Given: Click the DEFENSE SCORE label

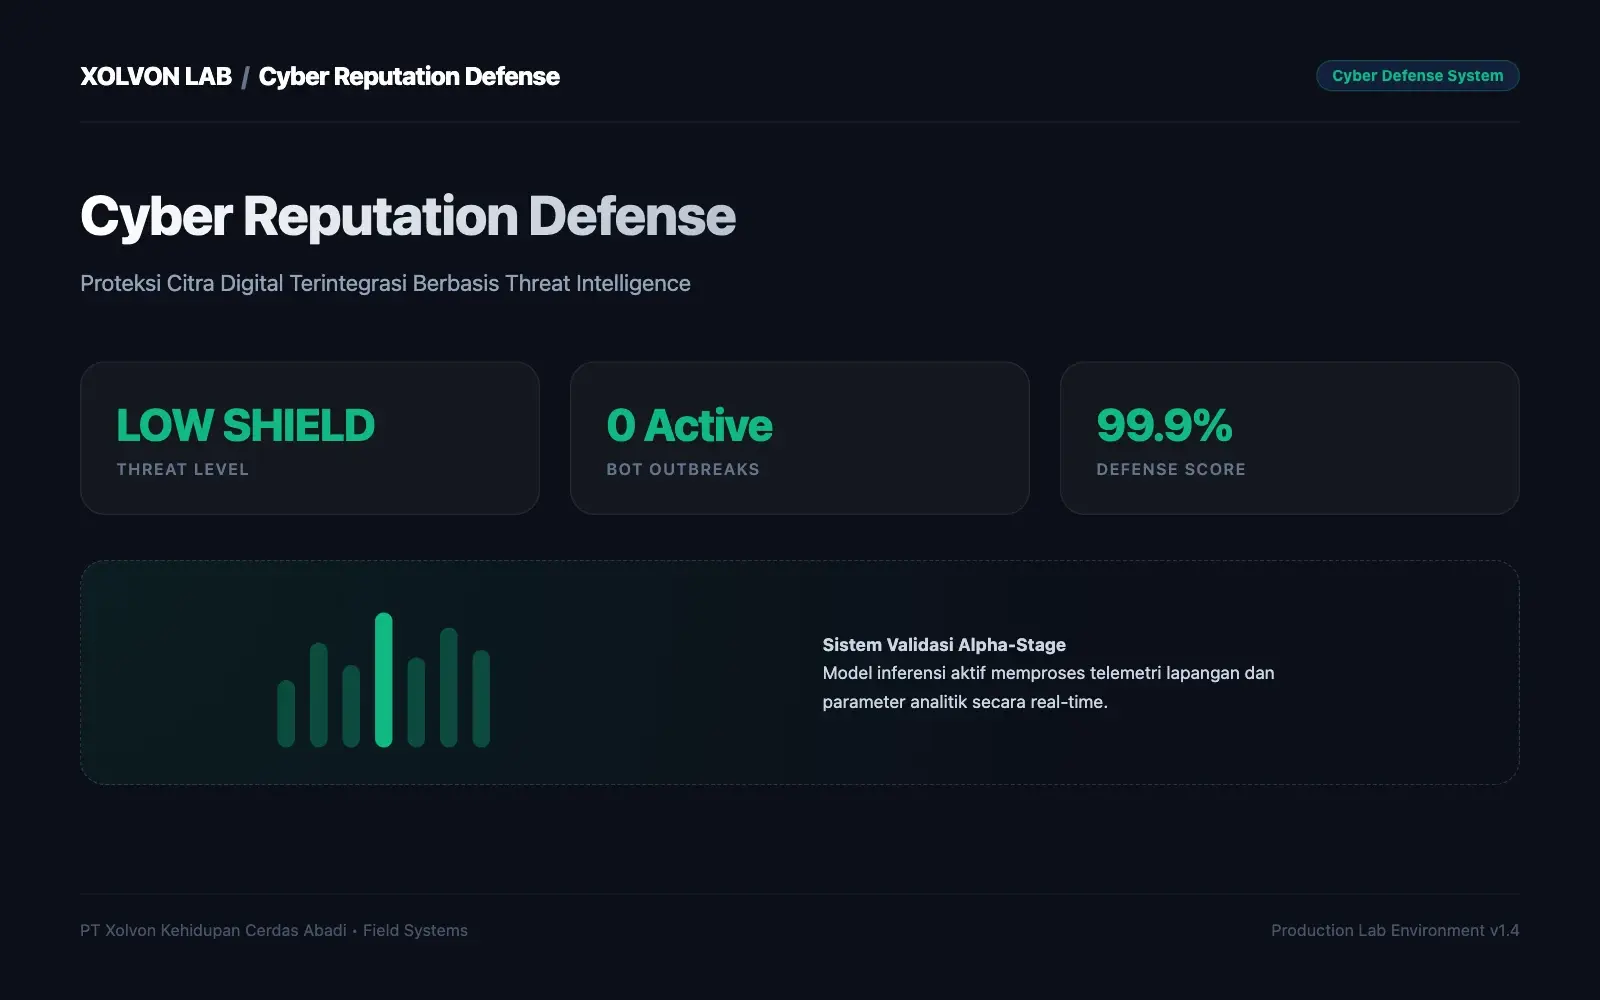Looking at the screenshot, I should [1171, 469].
